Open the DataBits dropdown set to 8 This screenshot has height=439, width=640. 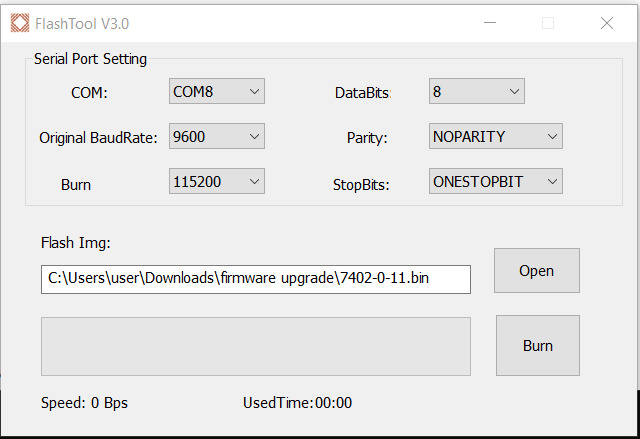coord(477,92)
